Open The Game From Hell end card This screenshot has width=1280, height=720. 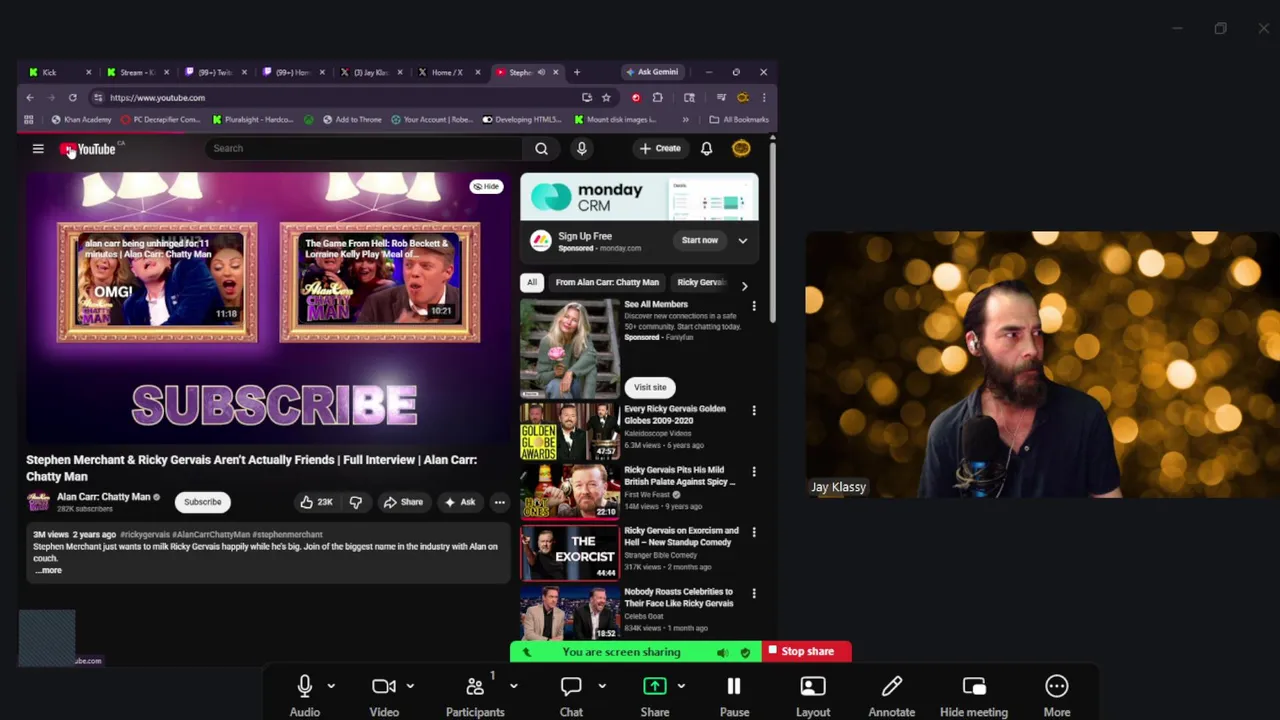(x=380, y=283)
